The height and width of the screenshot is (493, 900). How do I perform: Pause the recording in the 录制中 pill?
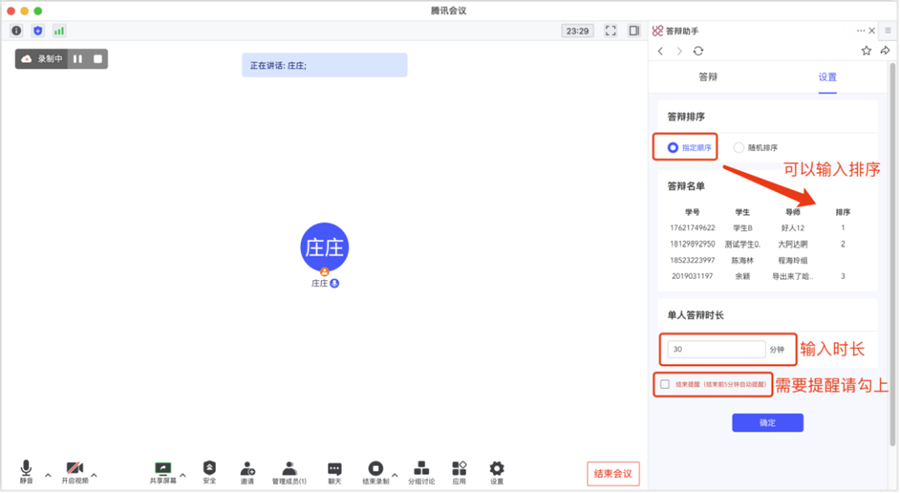(x=78, y=59)
